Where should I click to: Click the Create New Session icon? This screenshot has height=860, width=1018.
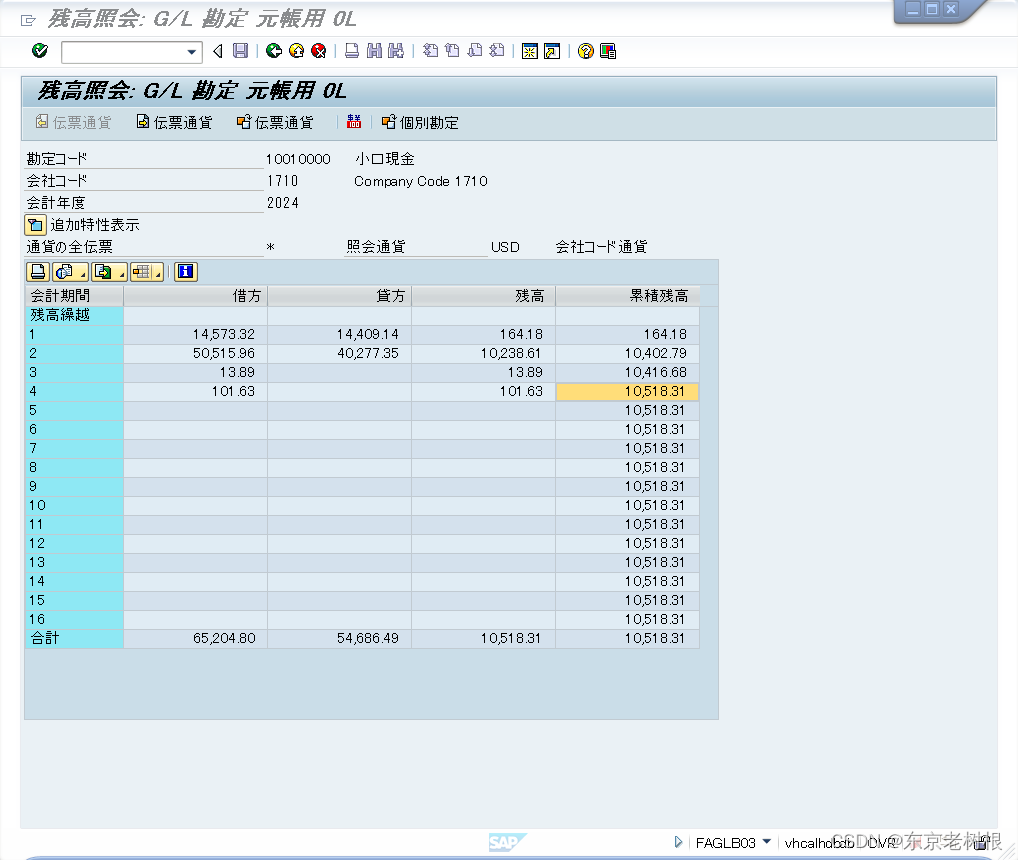530,51
